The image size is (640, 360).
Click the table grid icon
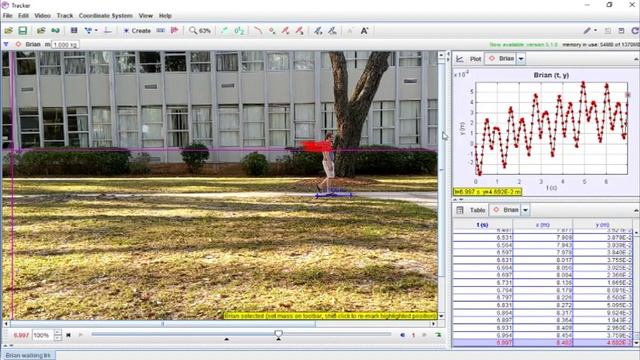460,210
